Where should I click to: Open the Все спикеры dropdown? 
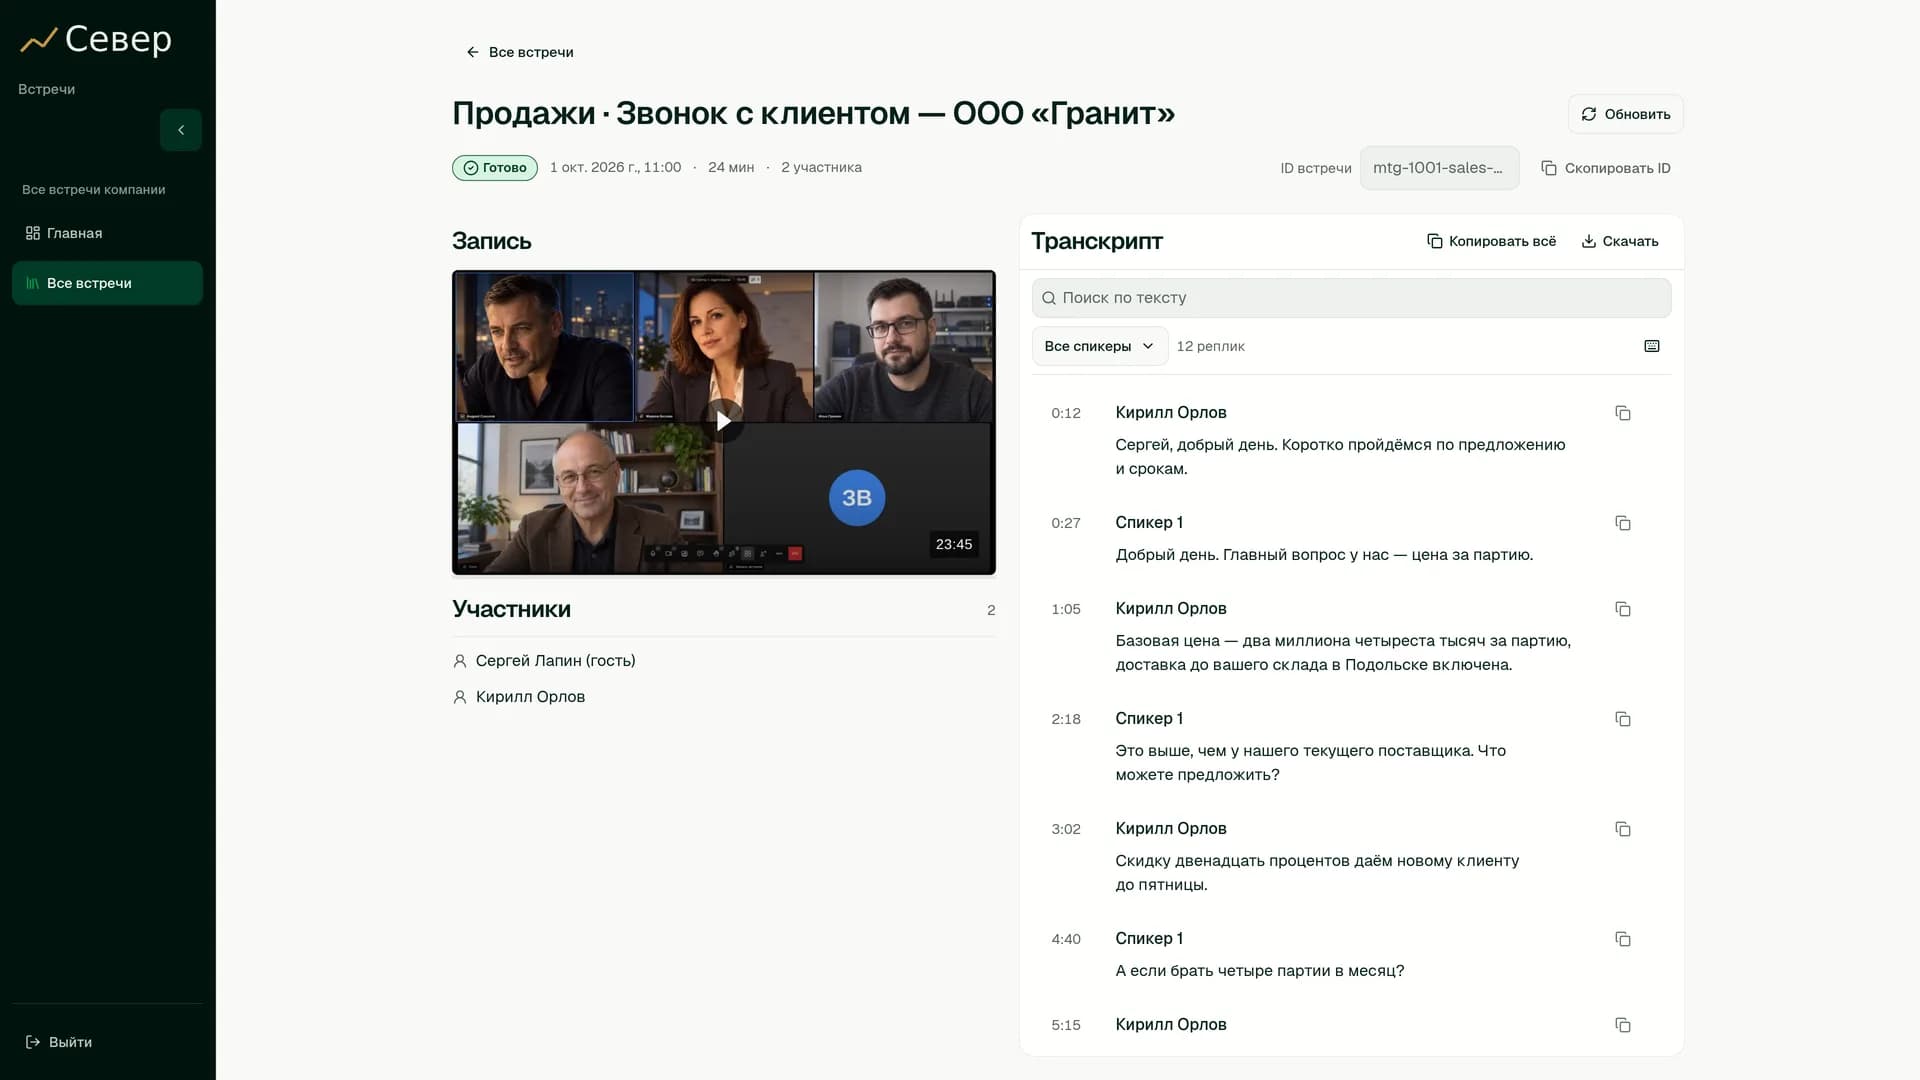[x=1099, y=346]
